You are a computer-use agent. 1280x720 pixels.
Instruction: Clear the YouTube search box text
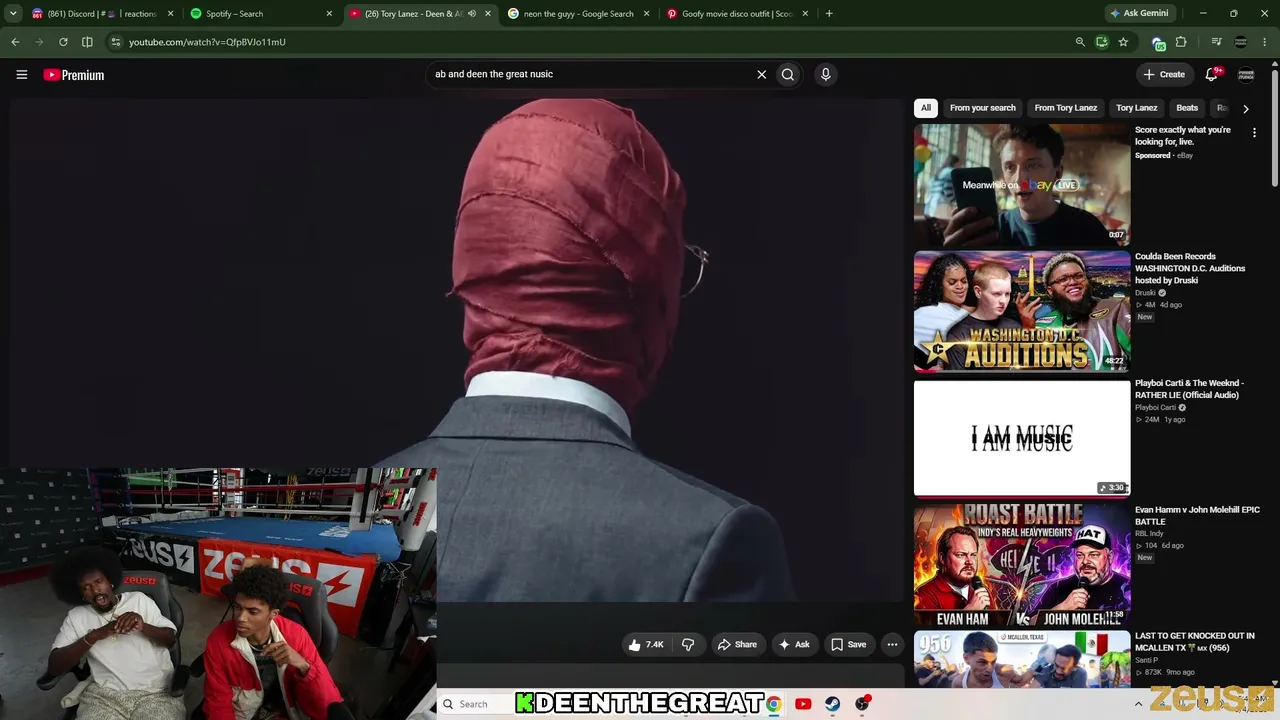[x=761, y=74]
